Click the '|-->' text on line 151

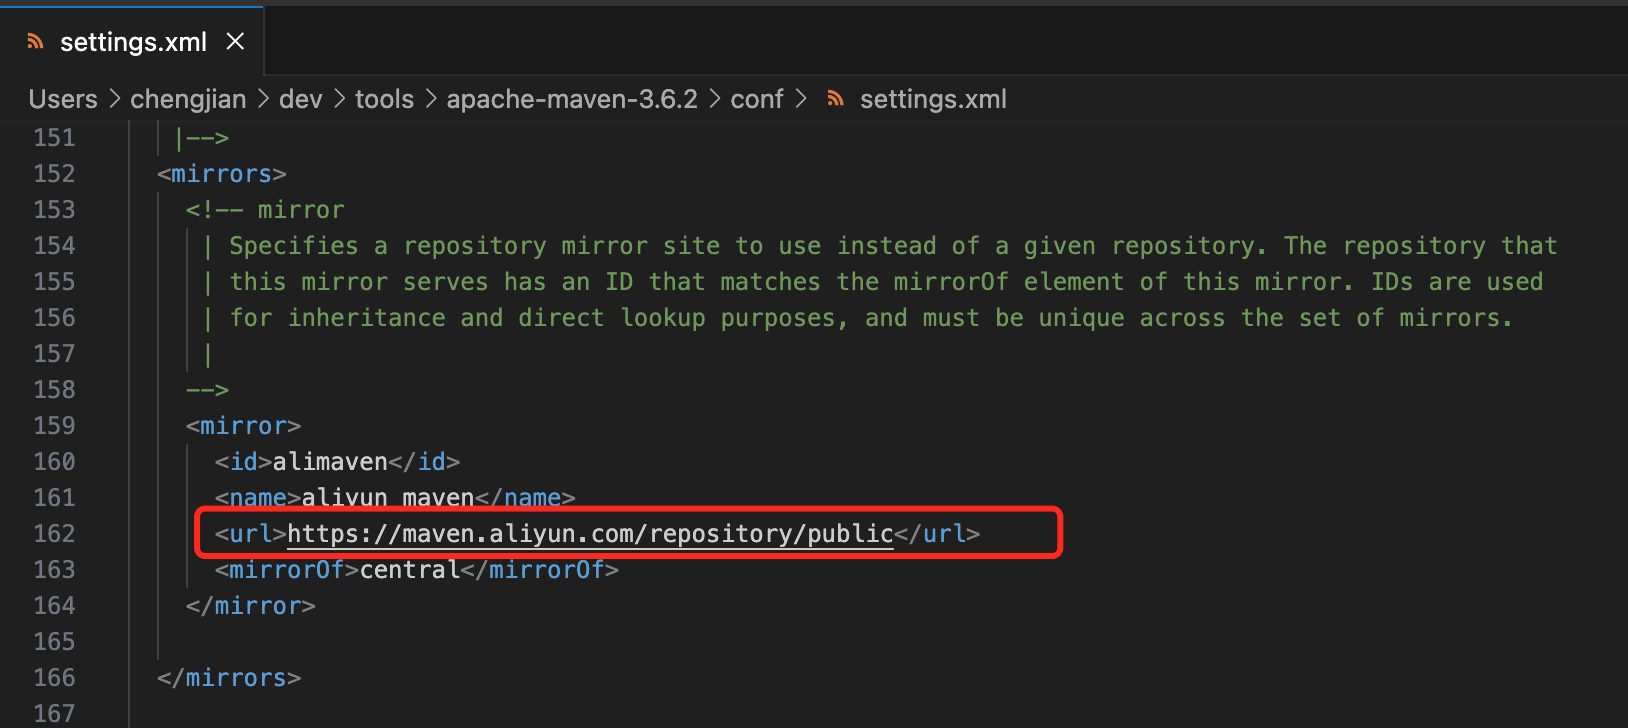(x=201, y=137)
